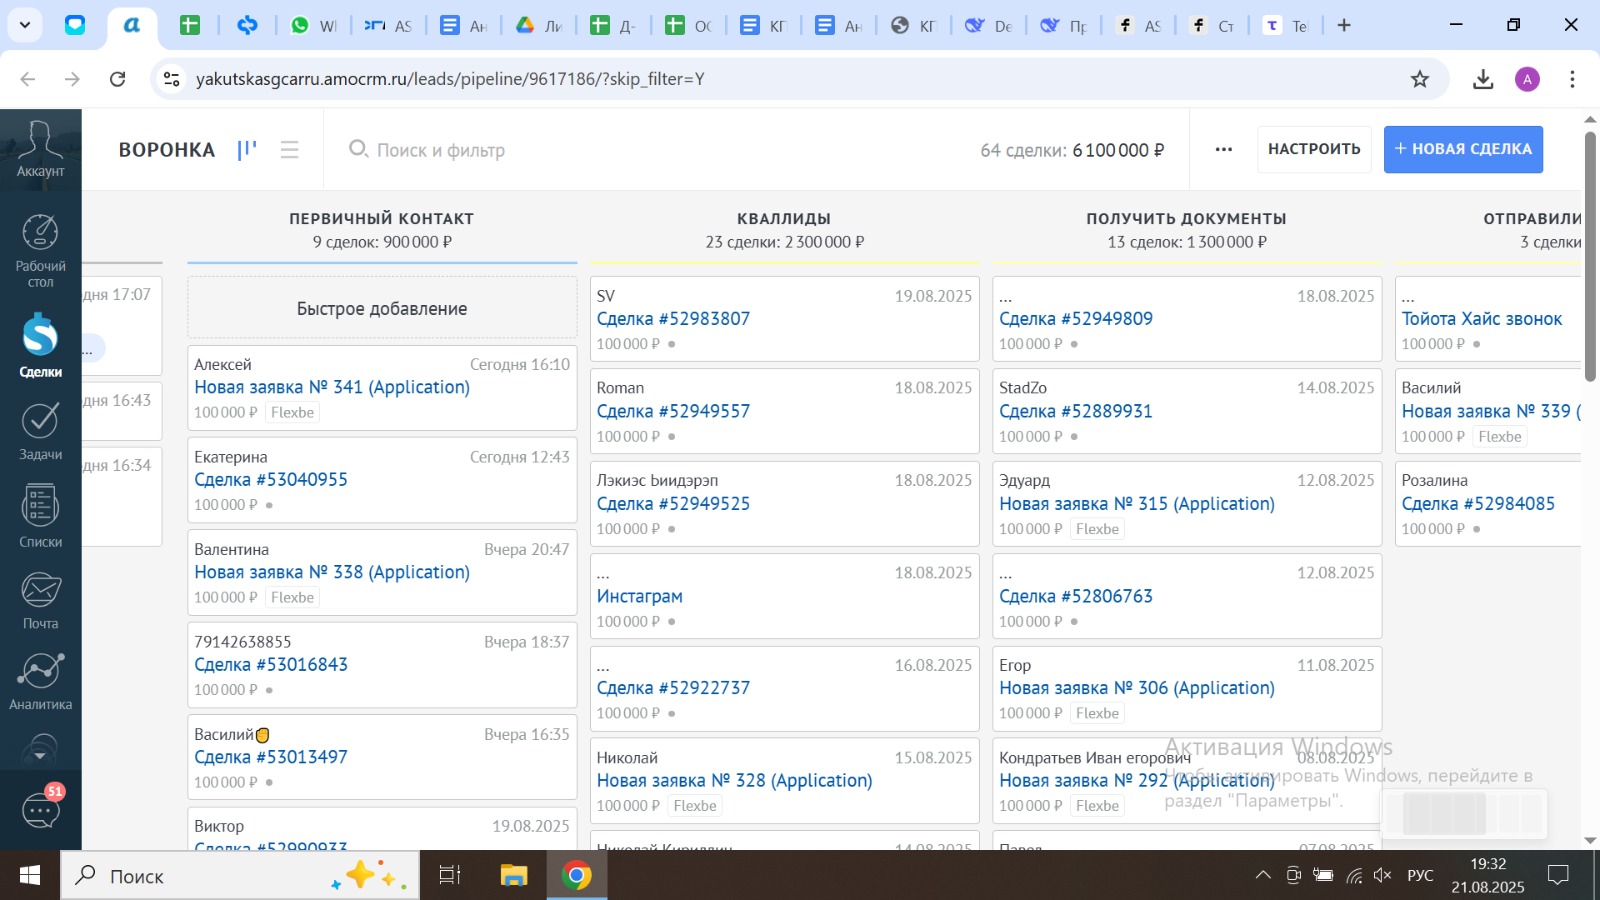Show hidden tray icons chevron
The image size is (1600, 900).
[x=1263, y=875]
